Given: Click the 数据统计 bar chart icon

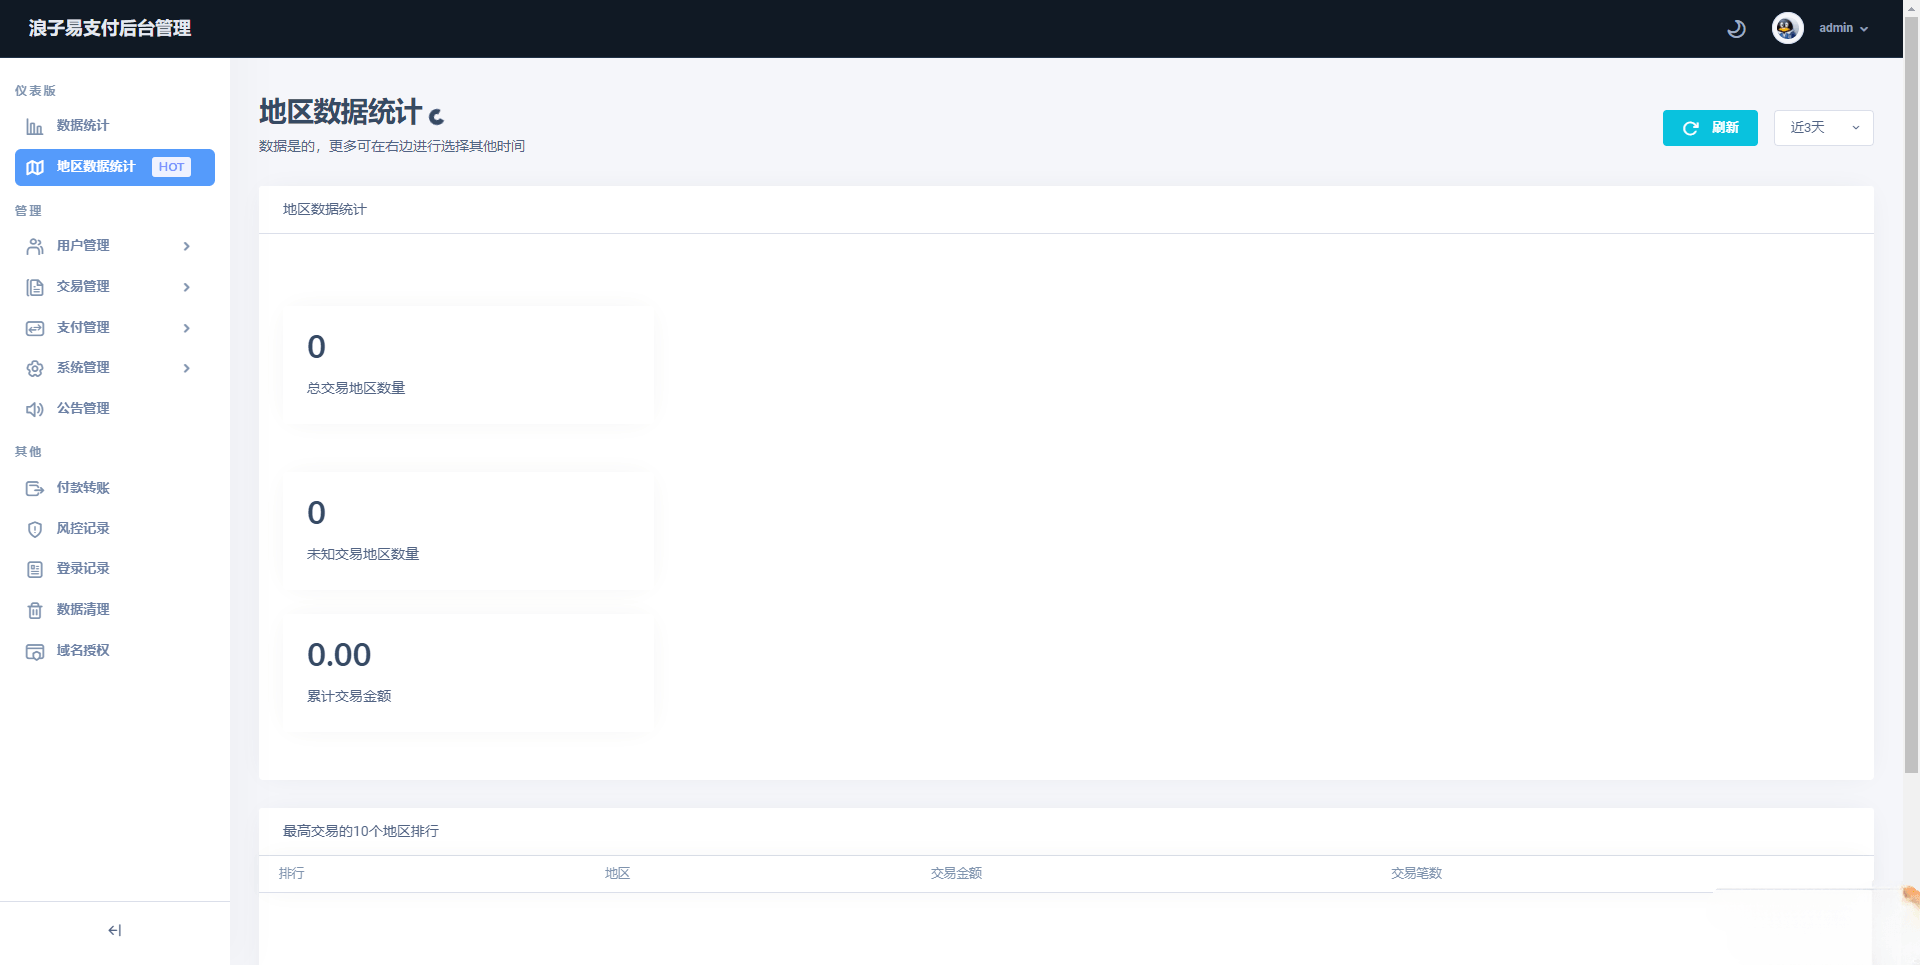Looking at the screenshot, I should [x=35, y=126].
